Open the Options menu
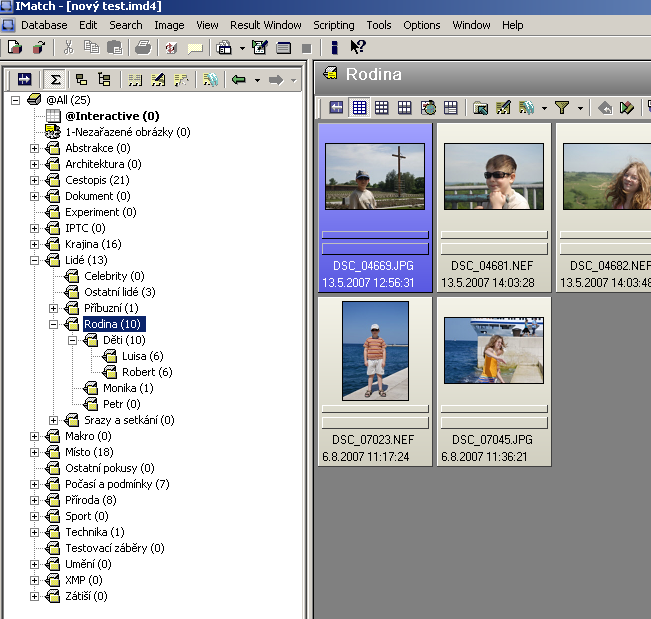651x619 pixels. (x=421, y=25)
